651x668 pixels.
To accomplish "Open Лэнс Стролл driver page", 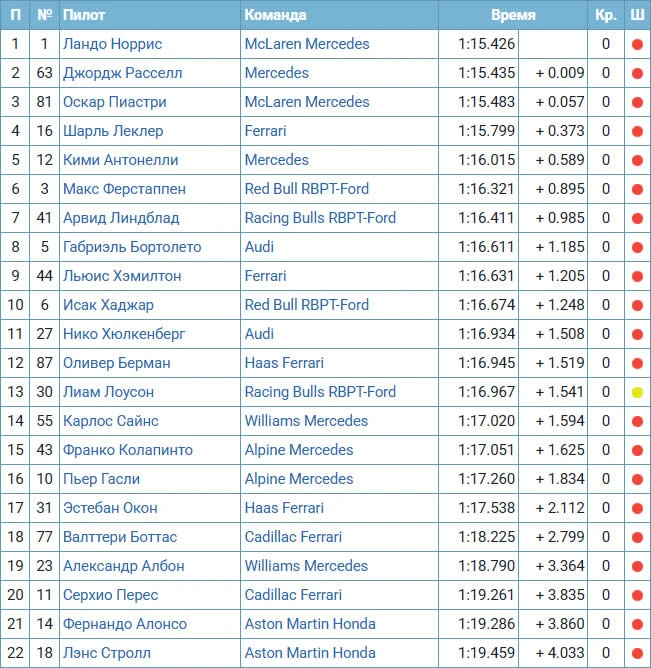I will coord(107,652).
